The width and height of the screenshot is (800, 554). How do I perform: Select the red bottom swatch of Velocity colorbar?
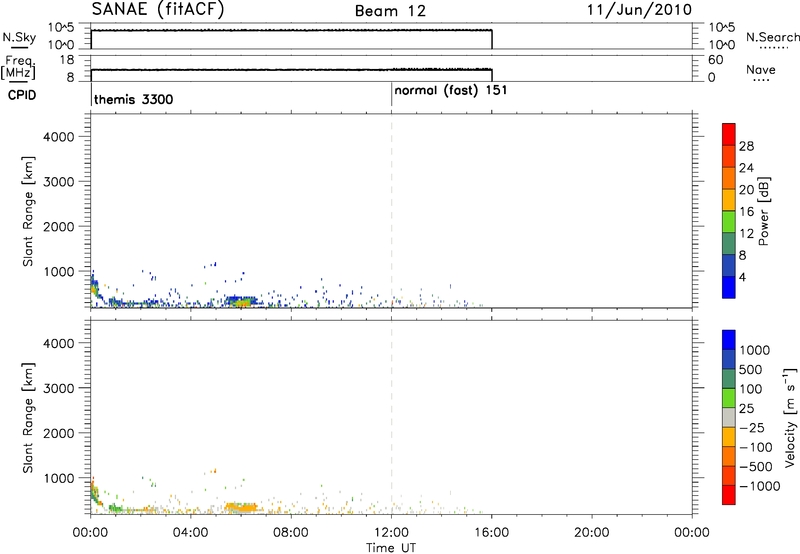pos(728,497)
